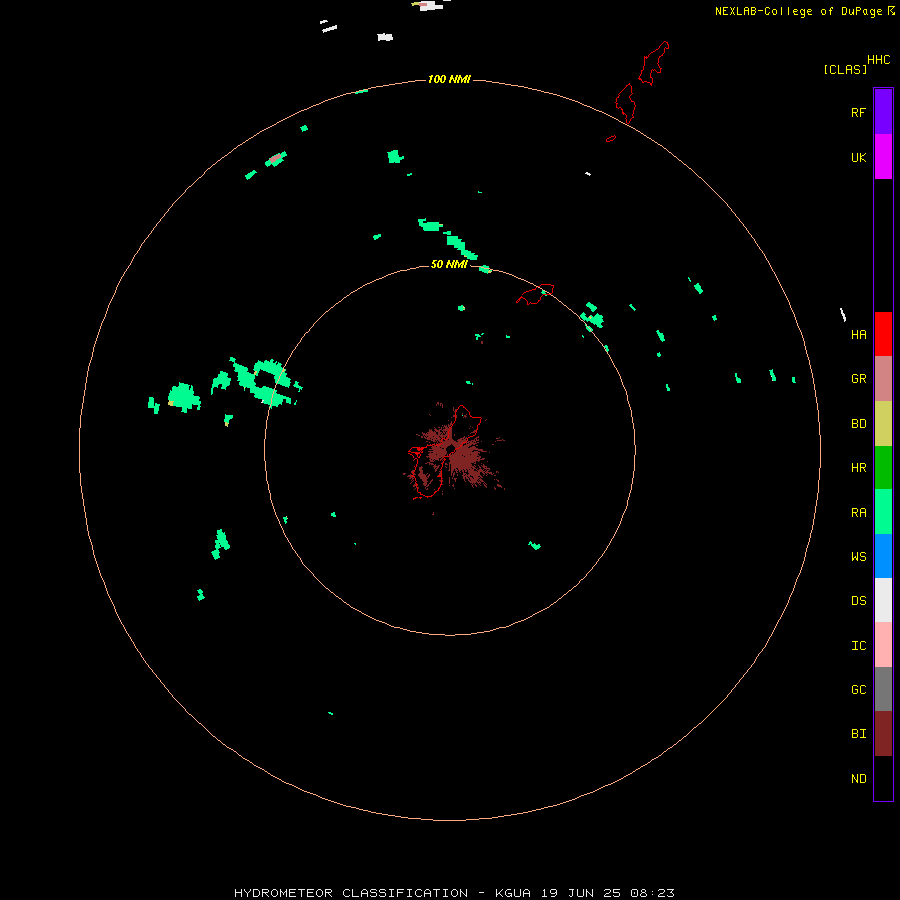
Task: Click the NEXLAB-College of DuPage credit text
Action: [x=798, y=11]
